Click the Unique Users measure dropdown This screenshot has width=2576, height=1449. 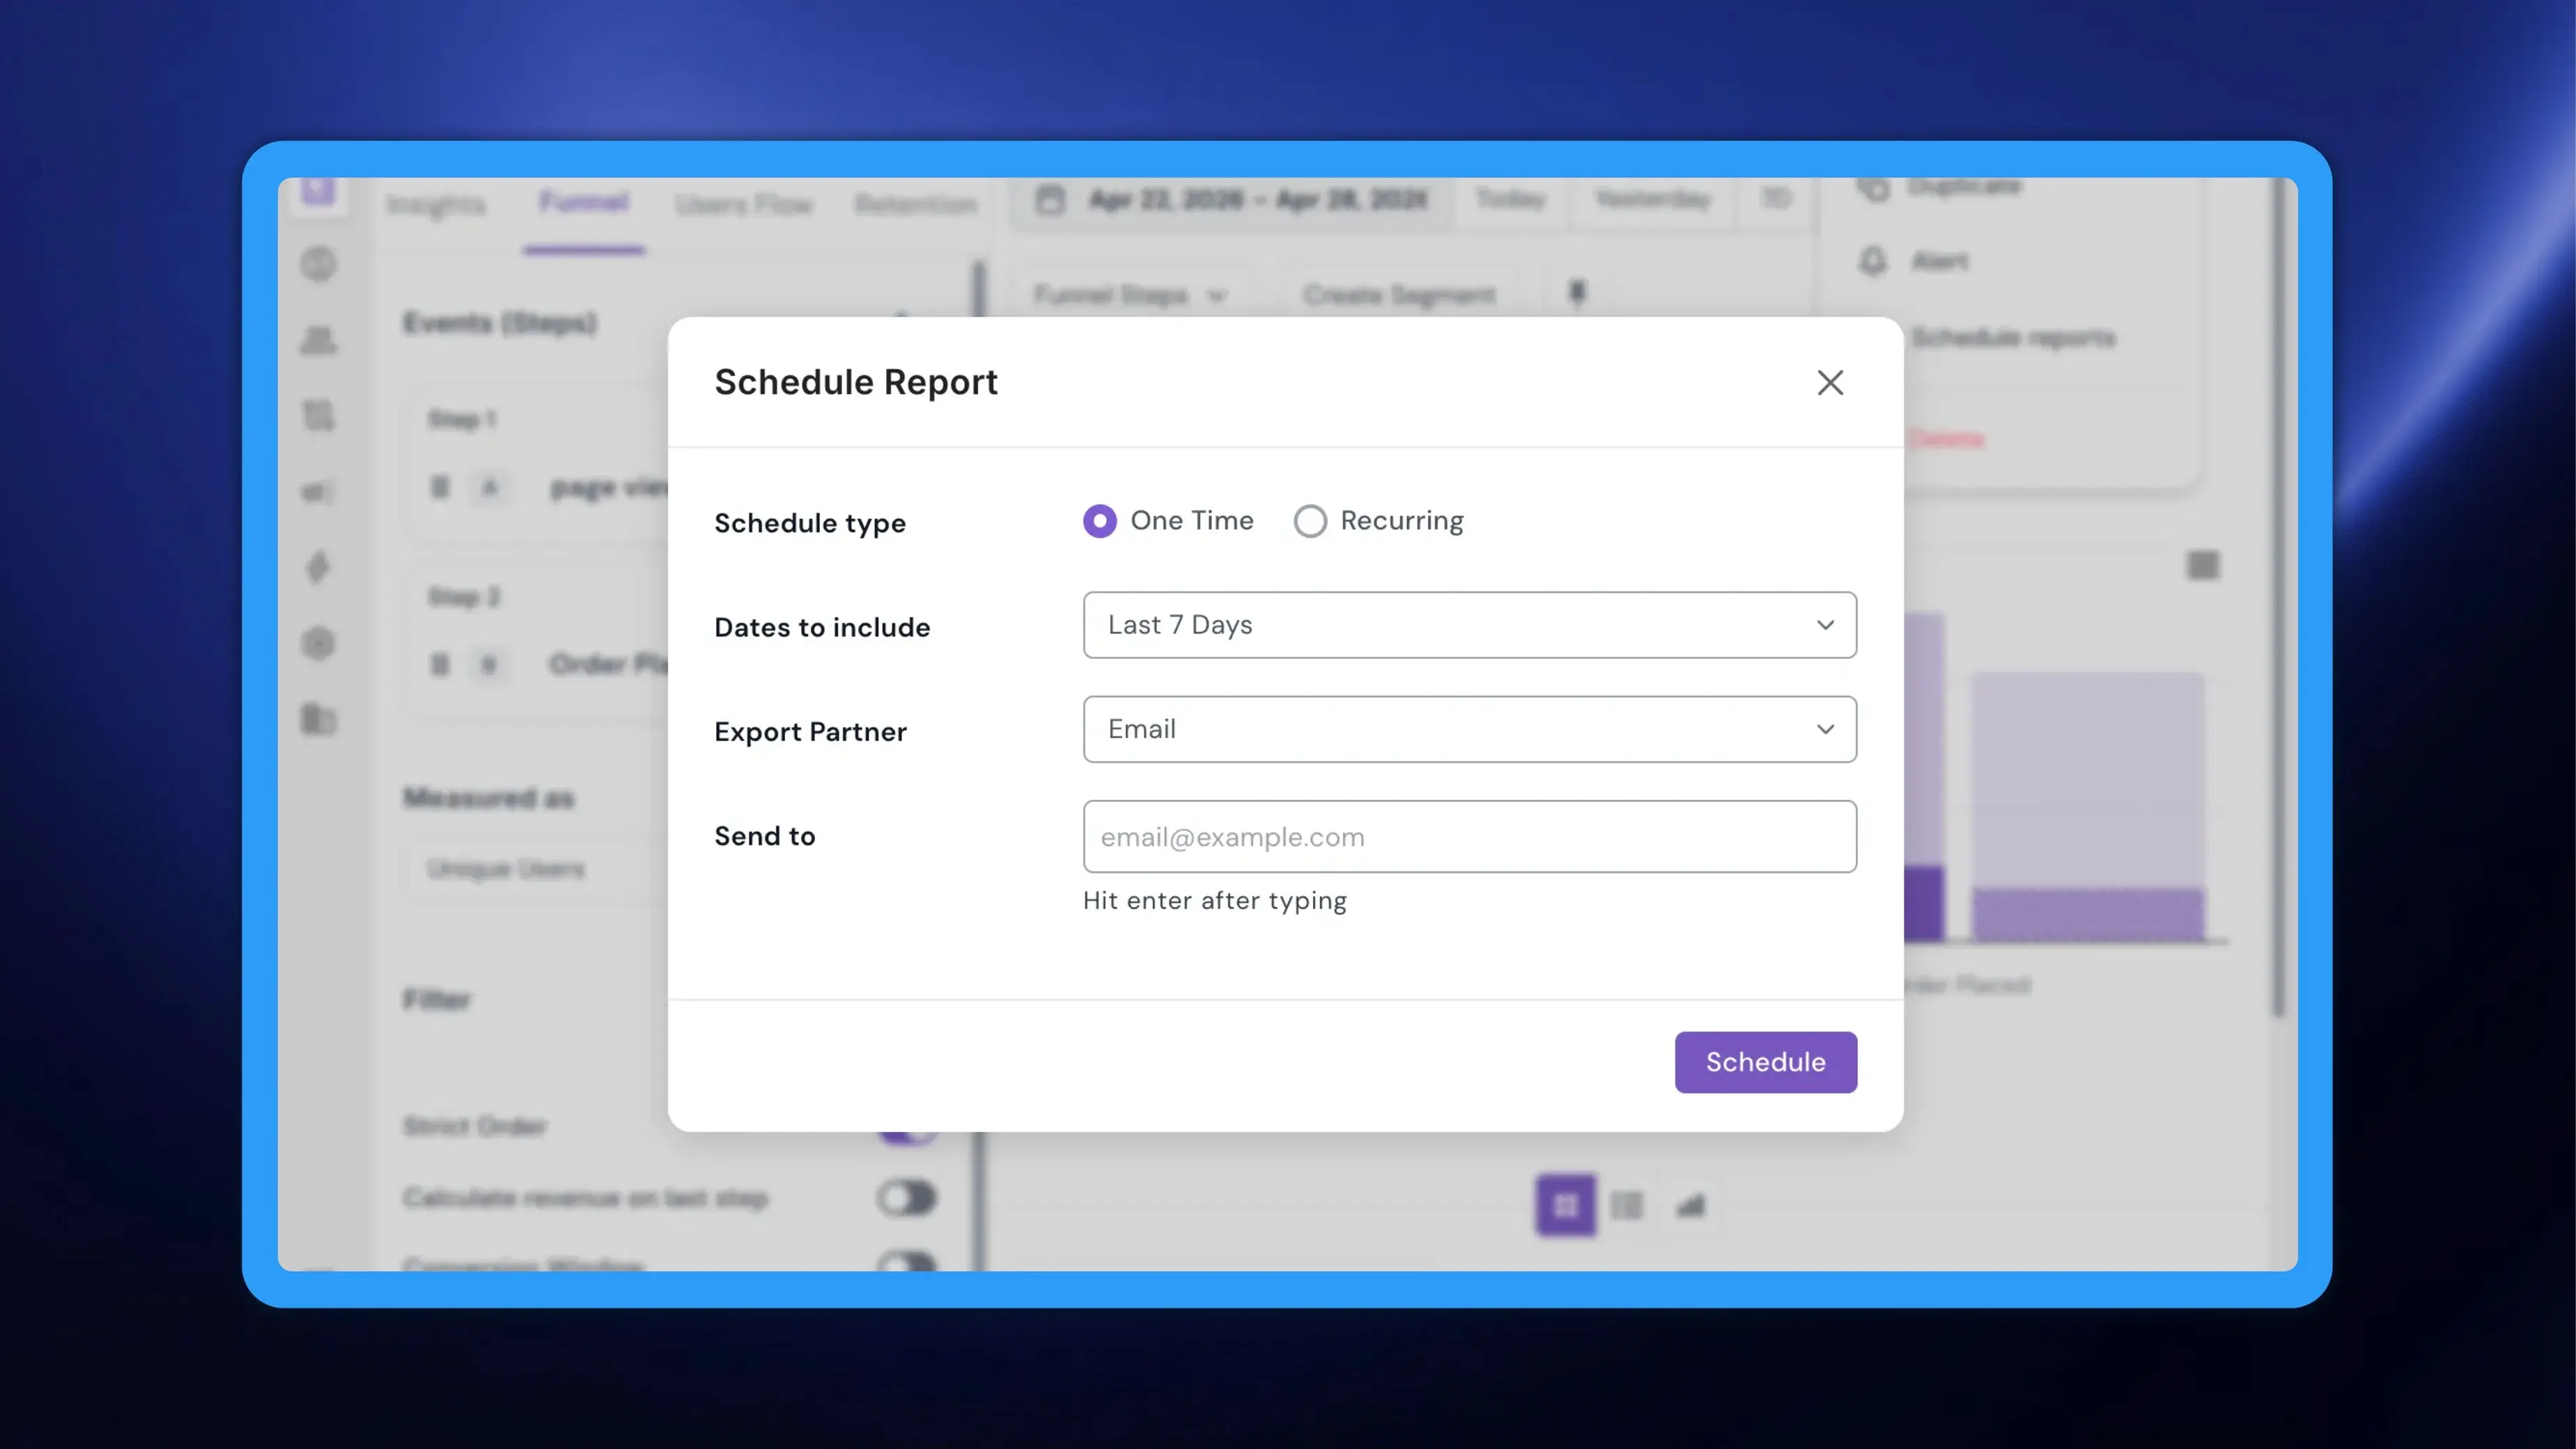pyautogui.click(x=535, y=868)
